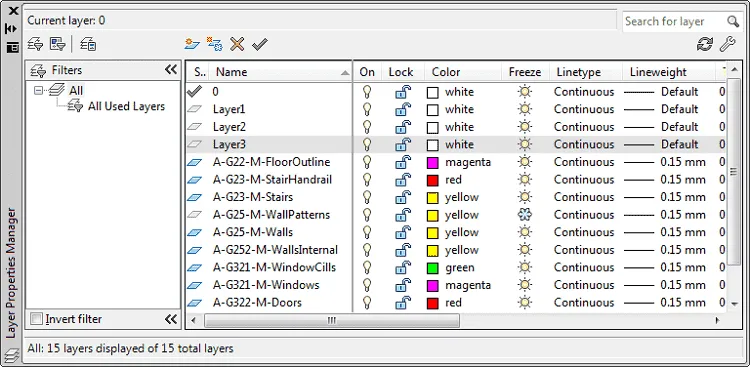Viewport: 750px width, 367px height.
Task: Click the Delete Layer icon
Action: (237, 44)
